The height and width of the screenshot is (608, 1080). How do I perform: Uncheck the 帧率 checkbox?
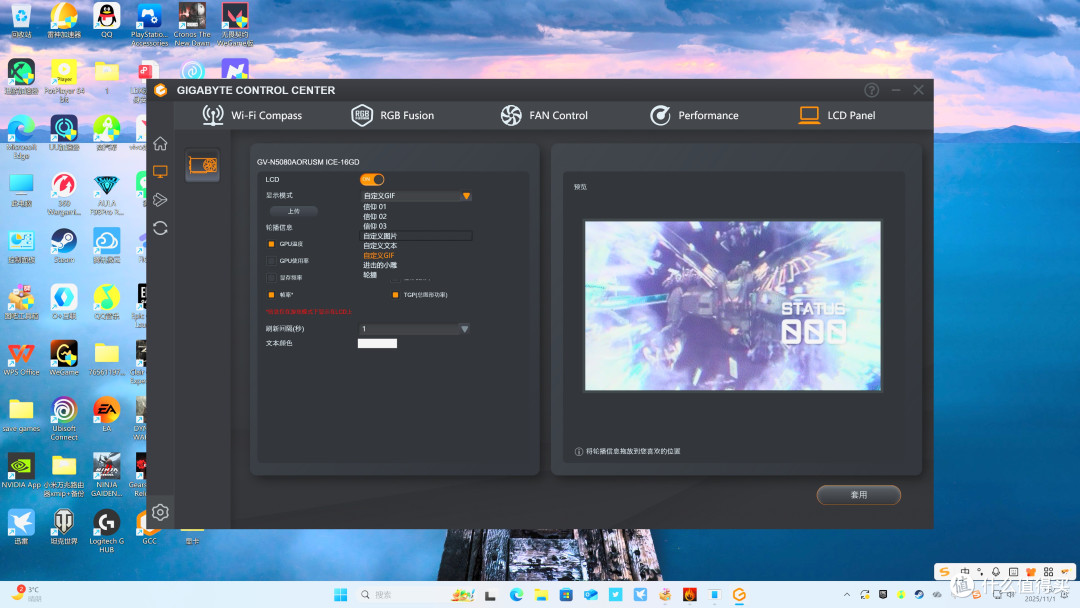click(271, 295)
